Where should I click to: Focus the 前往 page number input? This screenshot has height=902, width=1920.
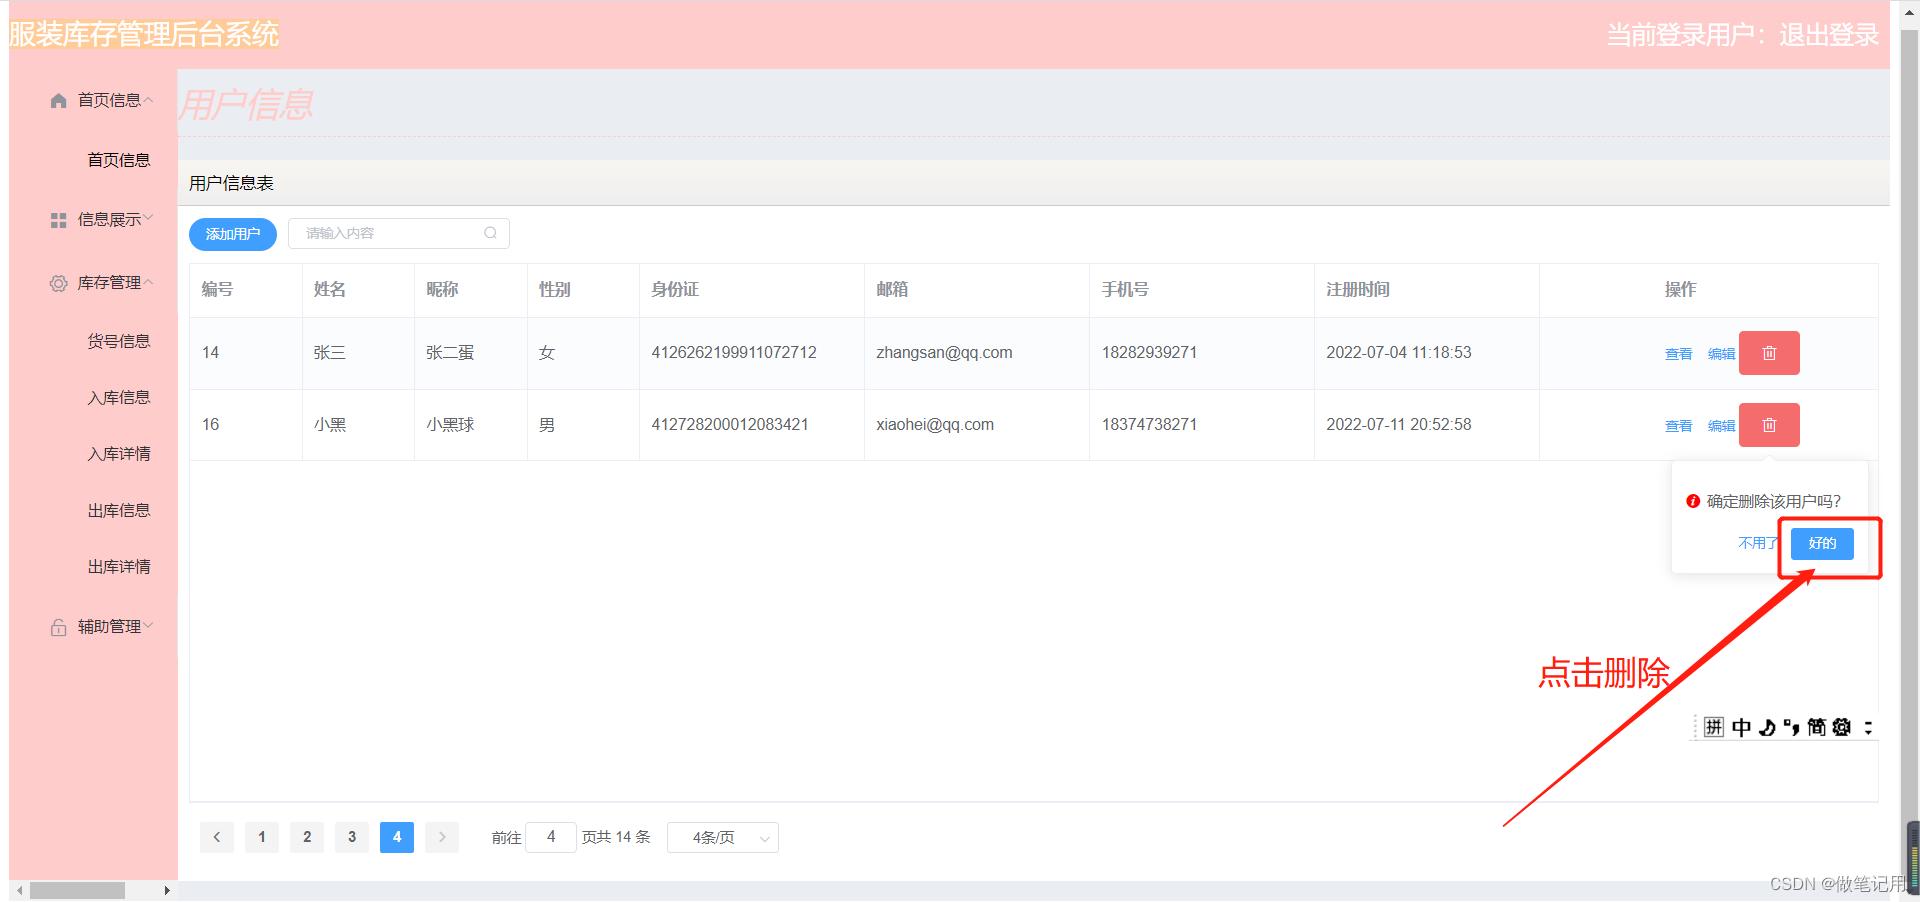point(551,837)
